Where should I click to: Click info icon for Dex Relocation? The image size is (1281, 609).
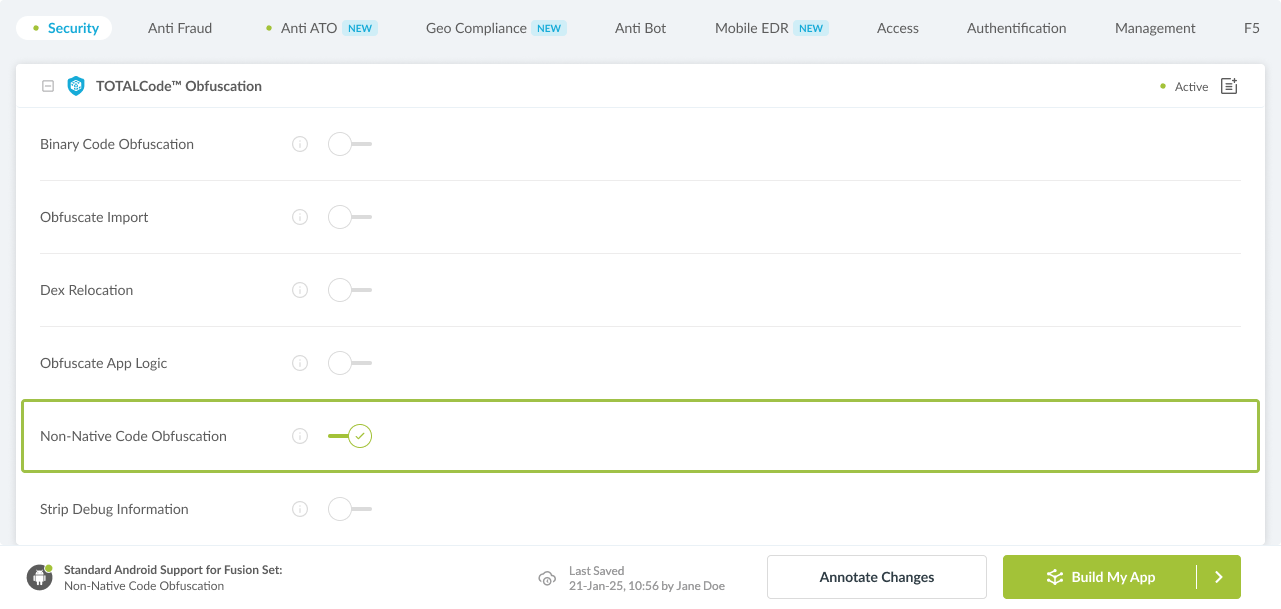300,290
